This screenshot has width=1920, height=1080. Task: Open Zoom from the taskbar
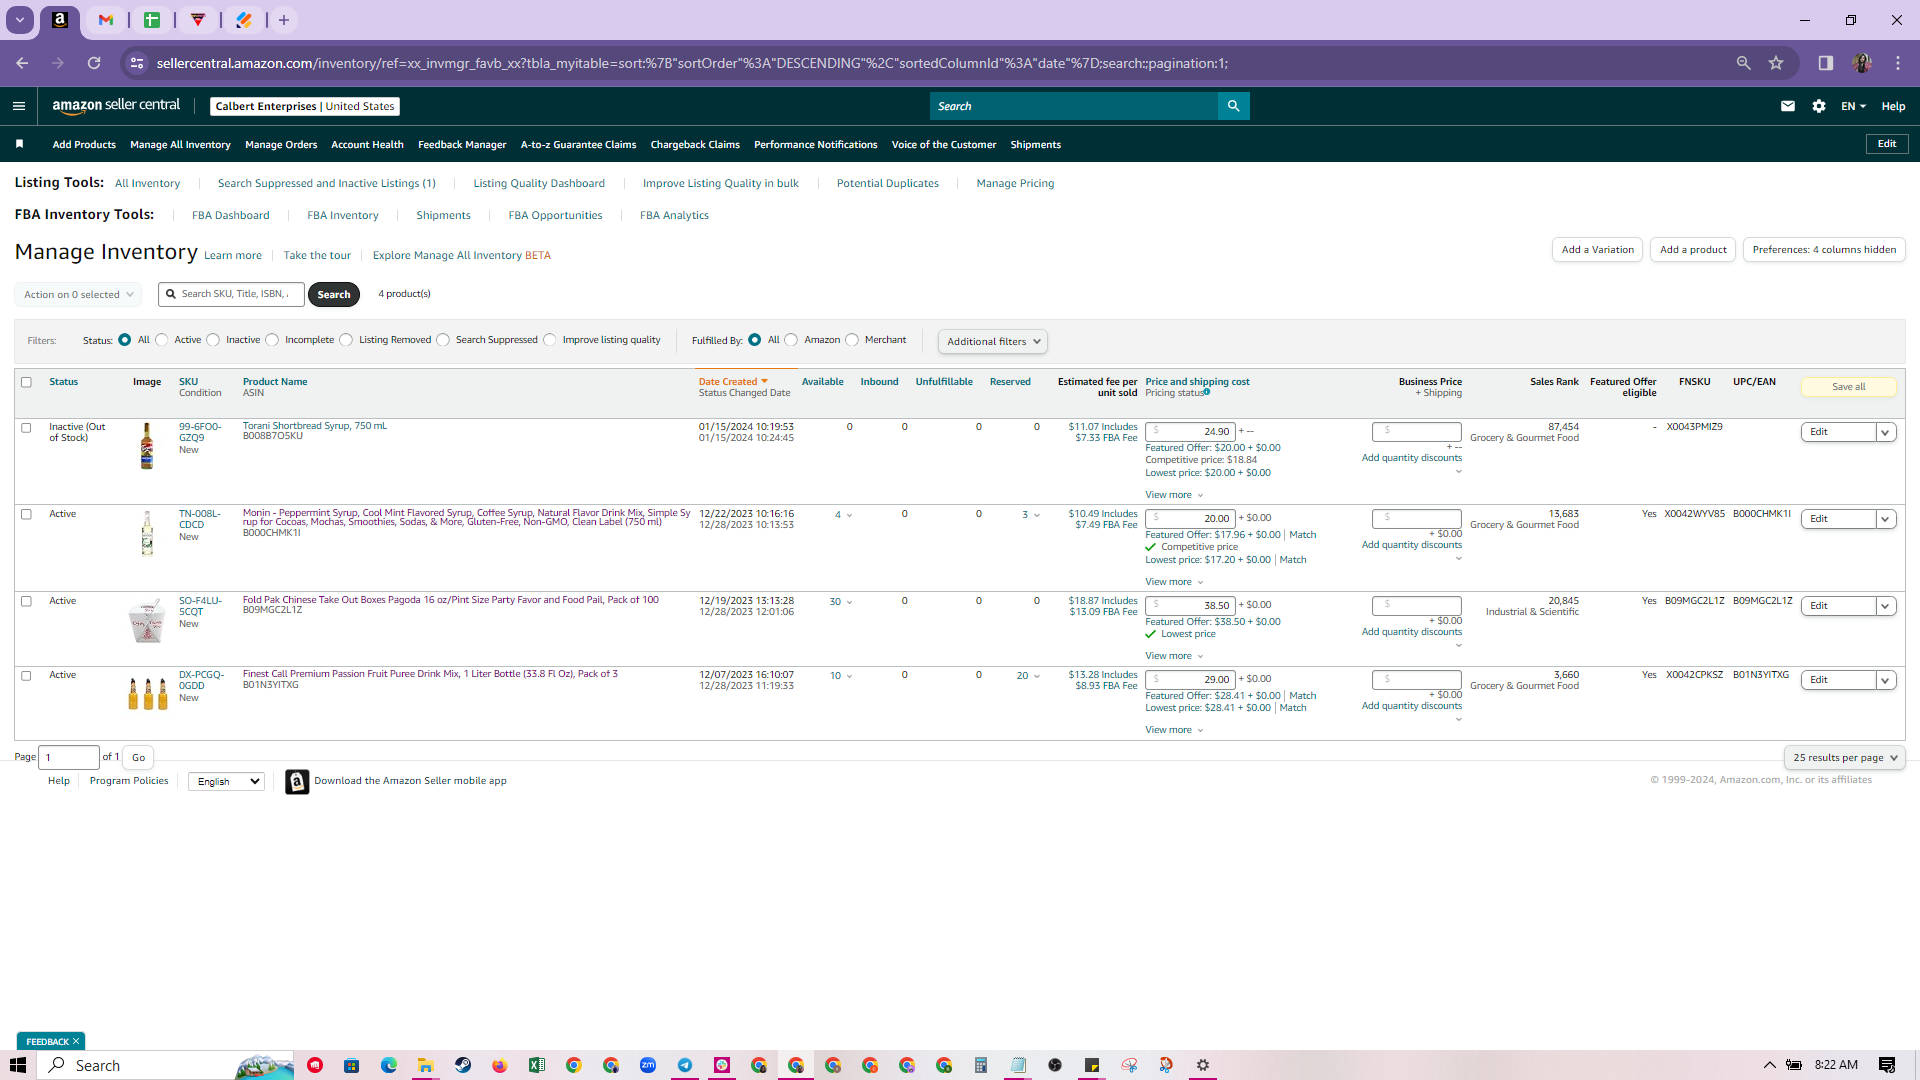coord(648,1065)
